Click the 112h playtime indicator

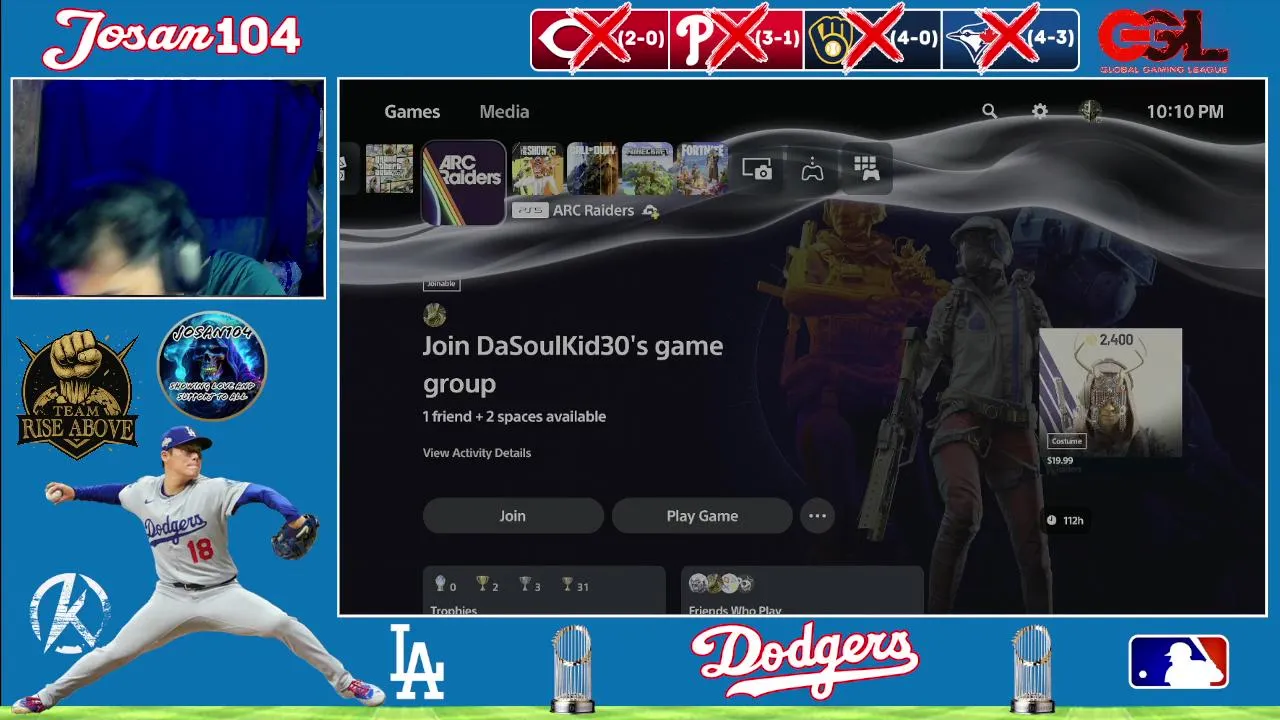click(1065, 520)
